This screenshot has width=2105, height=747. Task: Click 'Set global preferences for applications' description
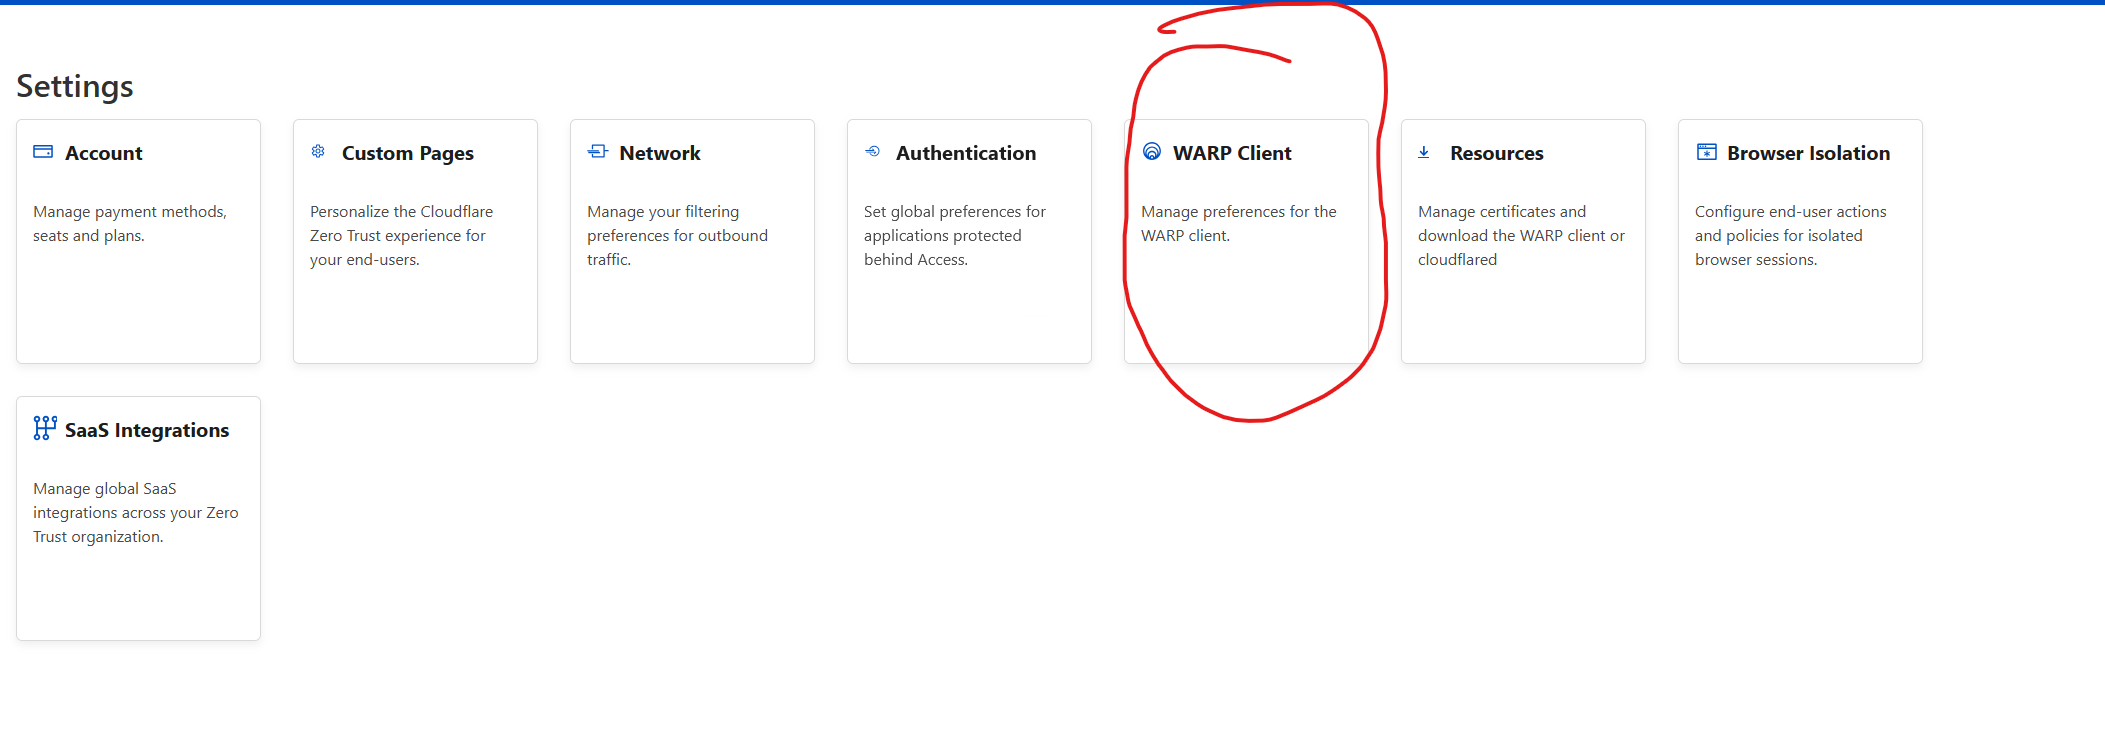(x=955, y=236)
